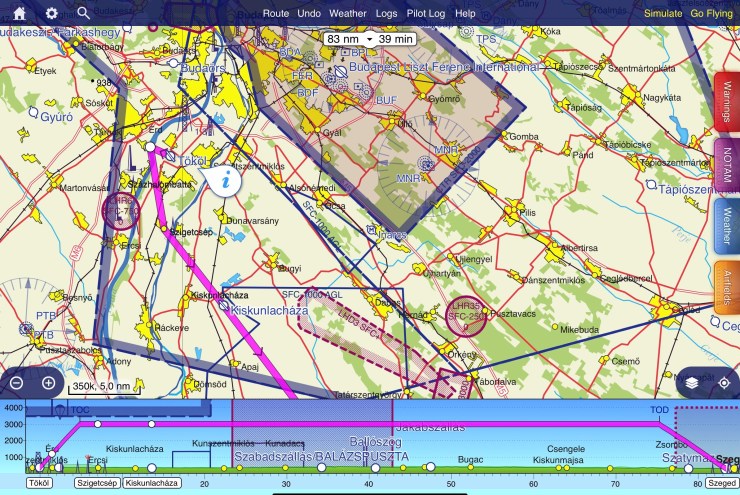This screenshot has height=495, width=740.
Task: Center map on current location
Action: (x=723, y=383)
